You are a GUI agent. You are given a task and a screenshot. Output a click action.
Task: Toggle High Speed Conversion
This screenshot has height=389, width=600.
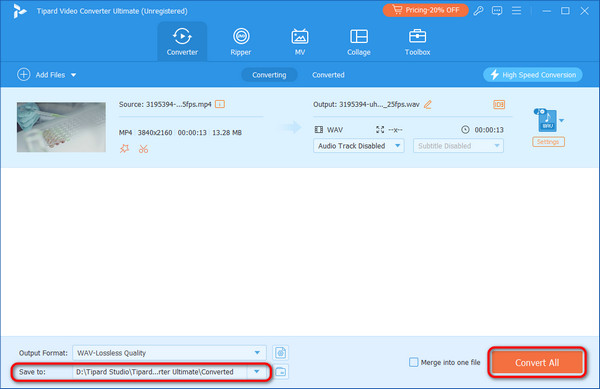tap(533, 75)
